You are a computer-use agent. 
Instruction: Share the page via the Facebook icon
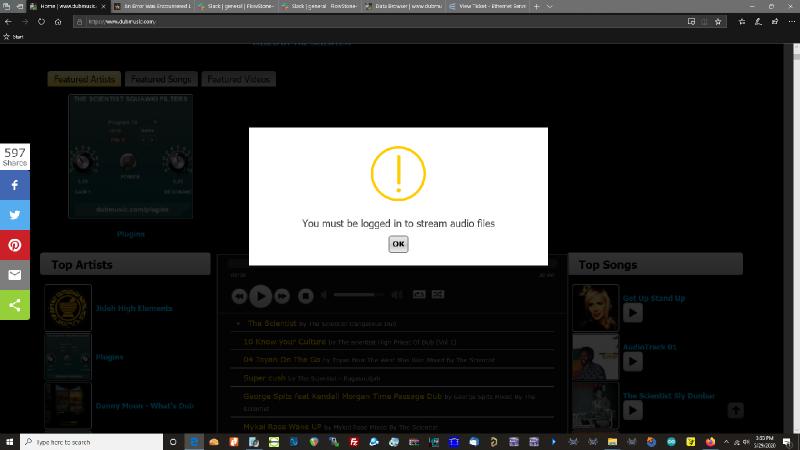[15, 185]
